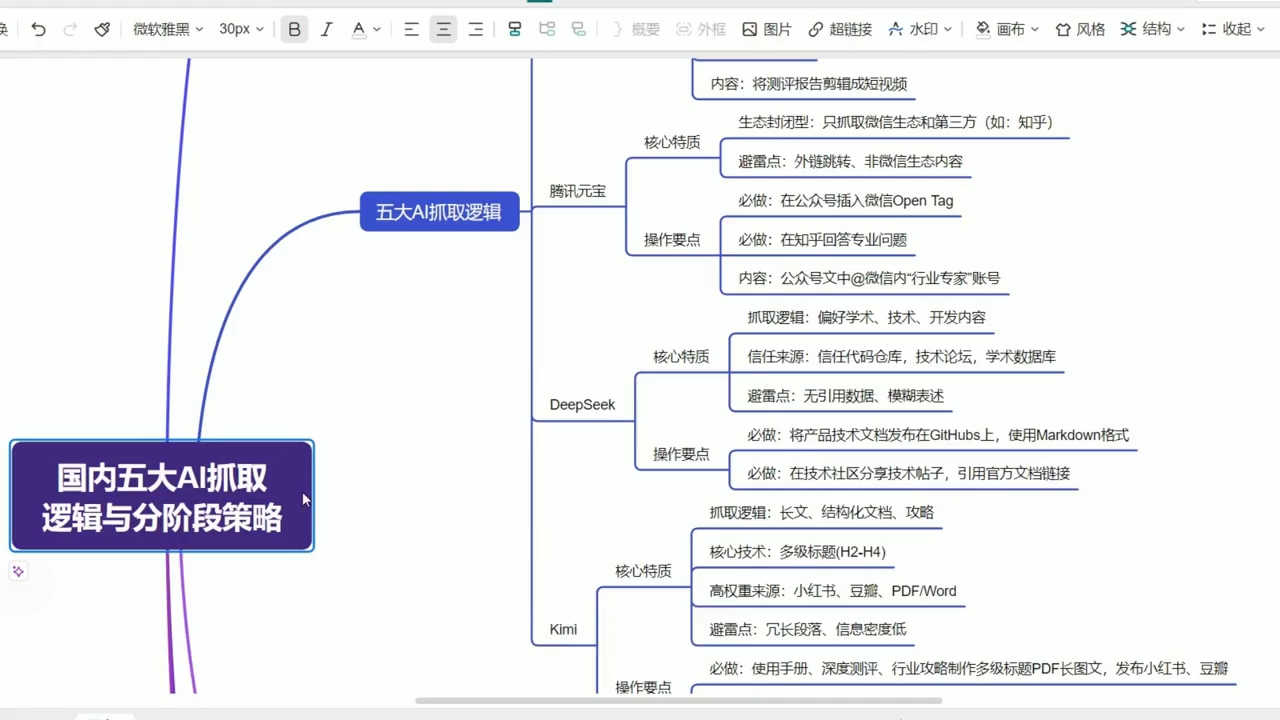Open the 水印 watermark dropdown
Viewport: 1280px width, 720px height.
point(920,29)
